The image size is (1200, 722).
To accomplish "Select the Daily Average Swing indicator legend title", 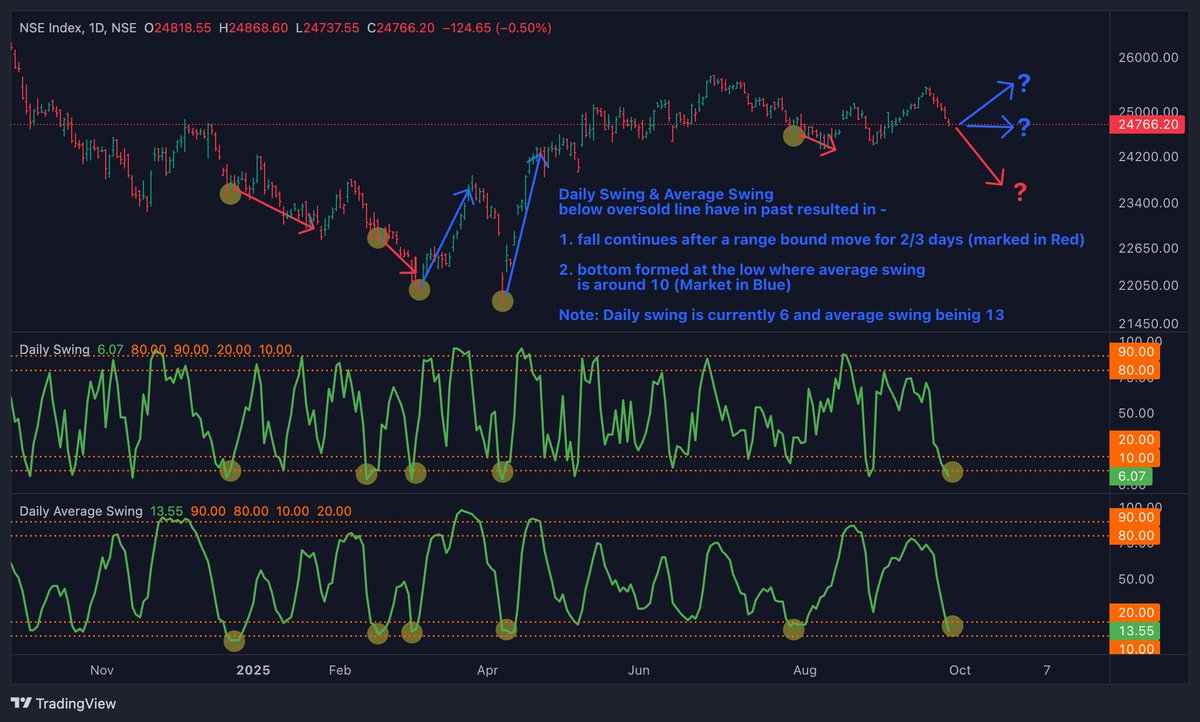I will click(81, 511).
